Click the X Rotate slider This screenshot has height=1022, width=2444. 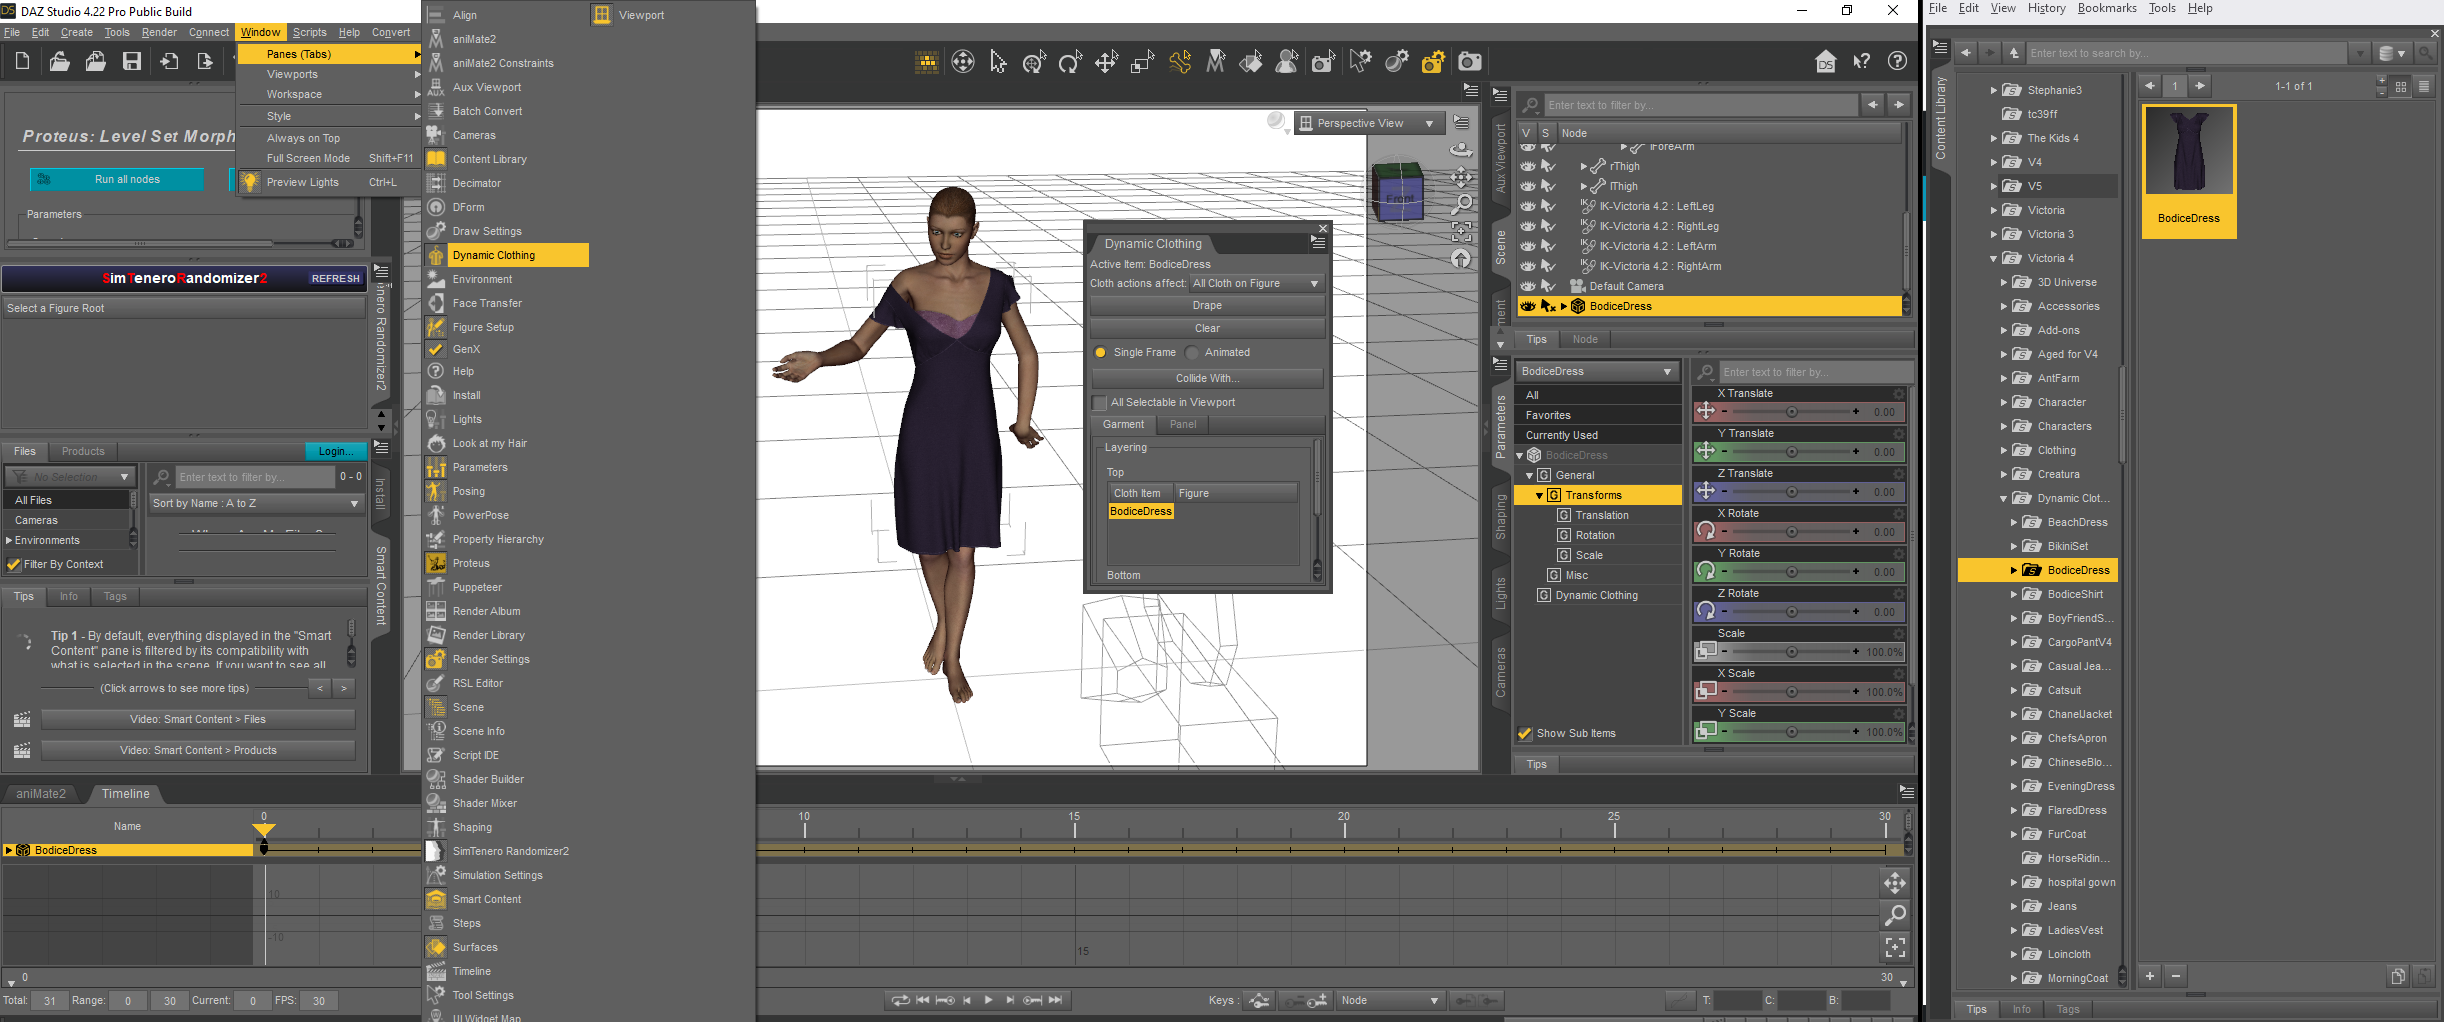pyautogui.click(x=1790, y=531)
